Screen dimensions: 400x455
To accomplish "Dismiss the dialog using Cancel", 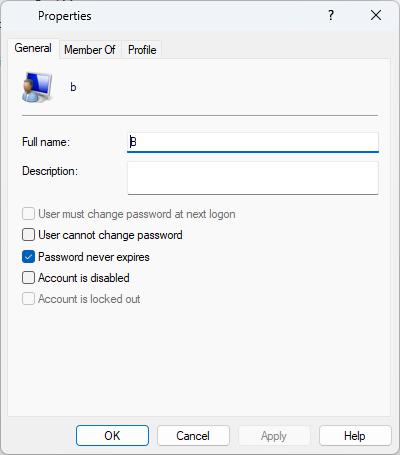I will [193, 436].
